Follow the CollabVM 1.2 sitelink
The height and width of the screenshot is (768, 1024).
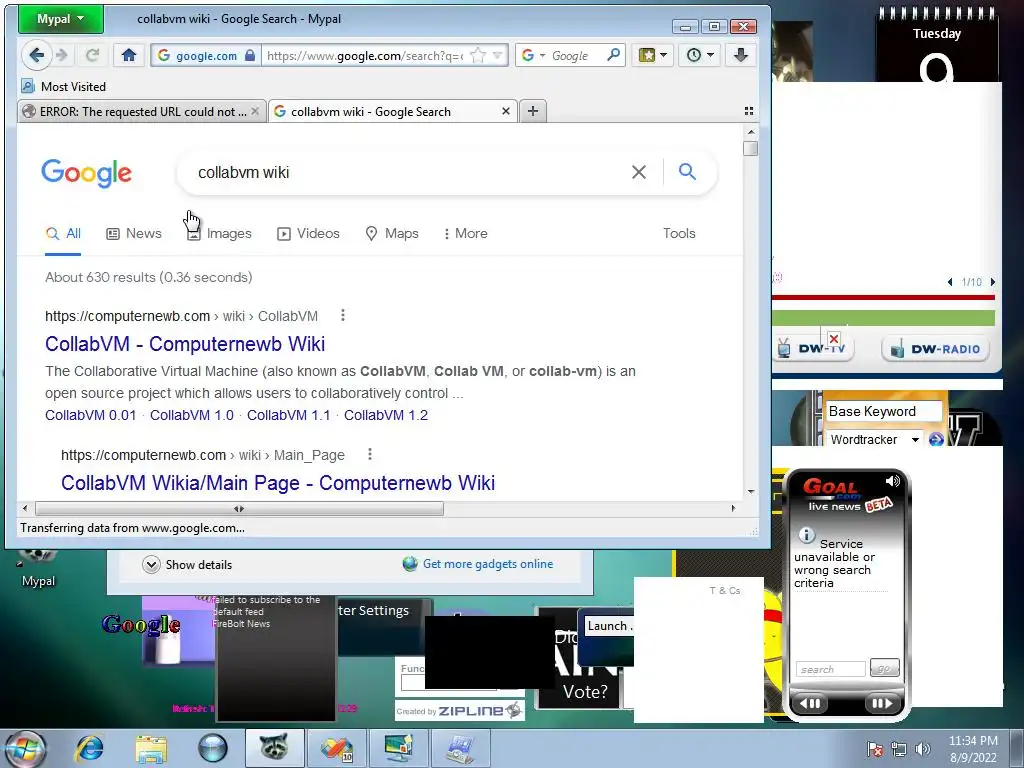(x=386, y=415)
